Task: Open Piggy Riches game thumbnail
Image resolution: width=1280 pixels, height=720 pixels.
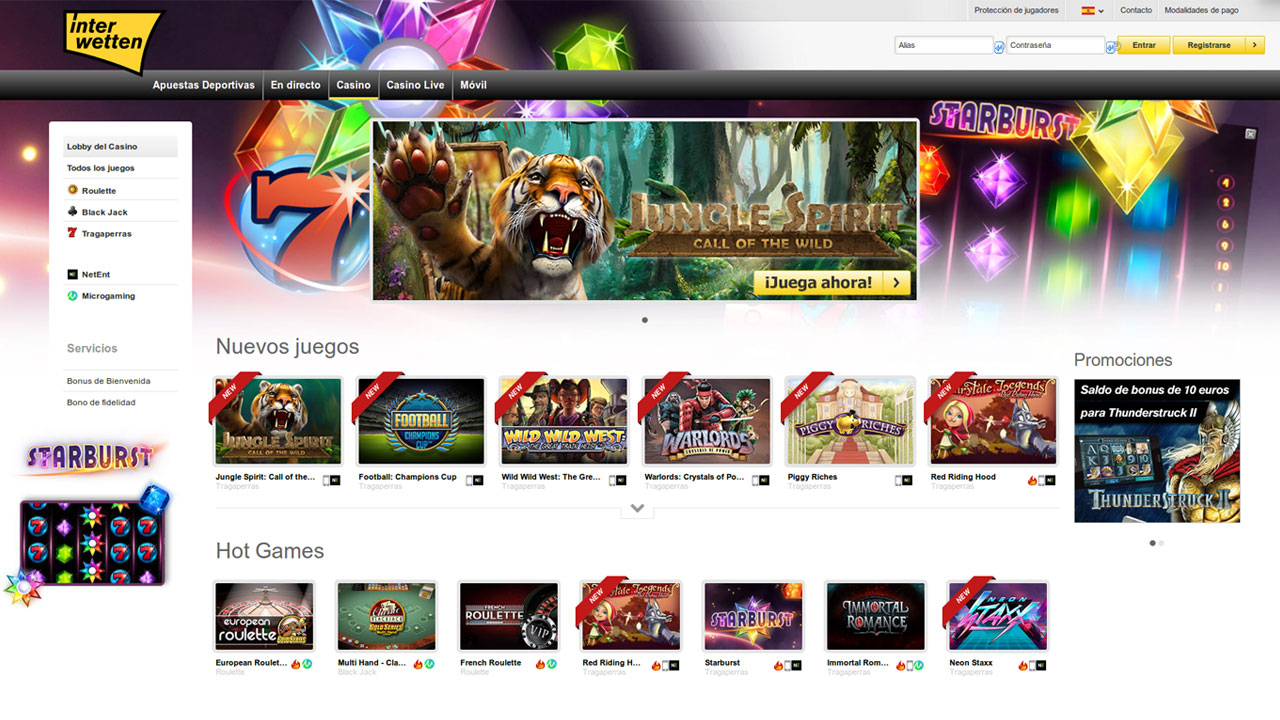Action: 850,421
